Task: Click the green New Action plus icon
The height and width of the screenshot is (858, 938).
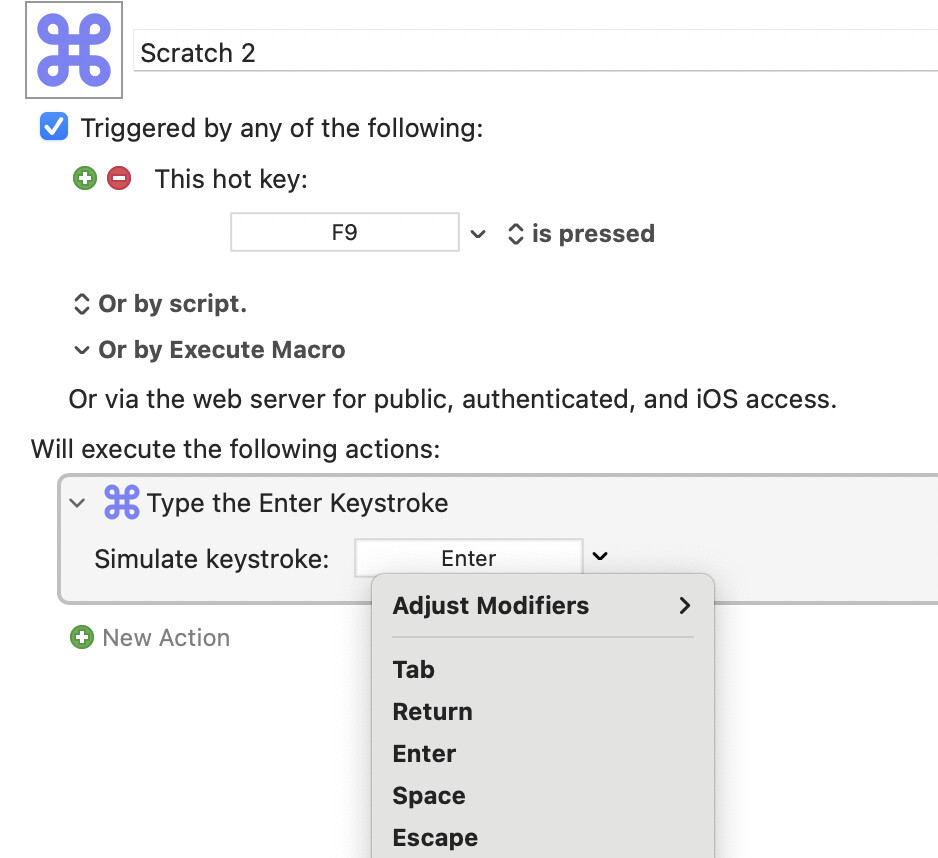Action: 82,638
